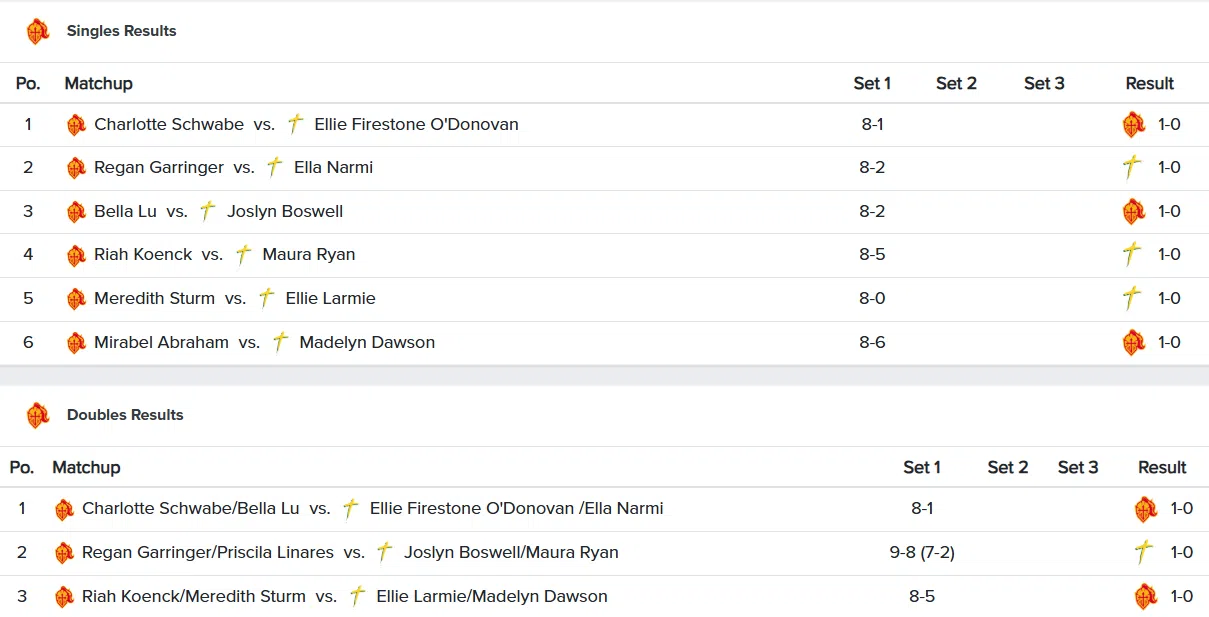Click the 9-8 (7-2) doubles score
1209x617 pixels.
(921, 552)
